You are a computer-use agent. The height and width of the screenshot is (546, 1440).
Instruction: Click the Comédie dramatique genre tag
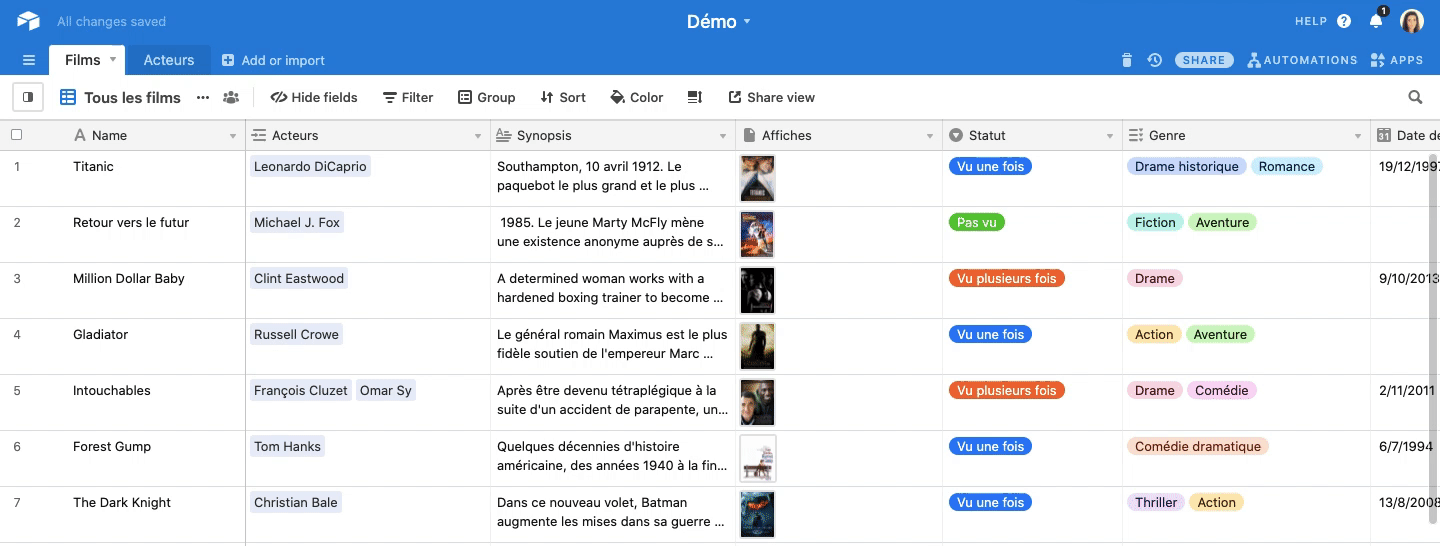tap(1198, 447)
